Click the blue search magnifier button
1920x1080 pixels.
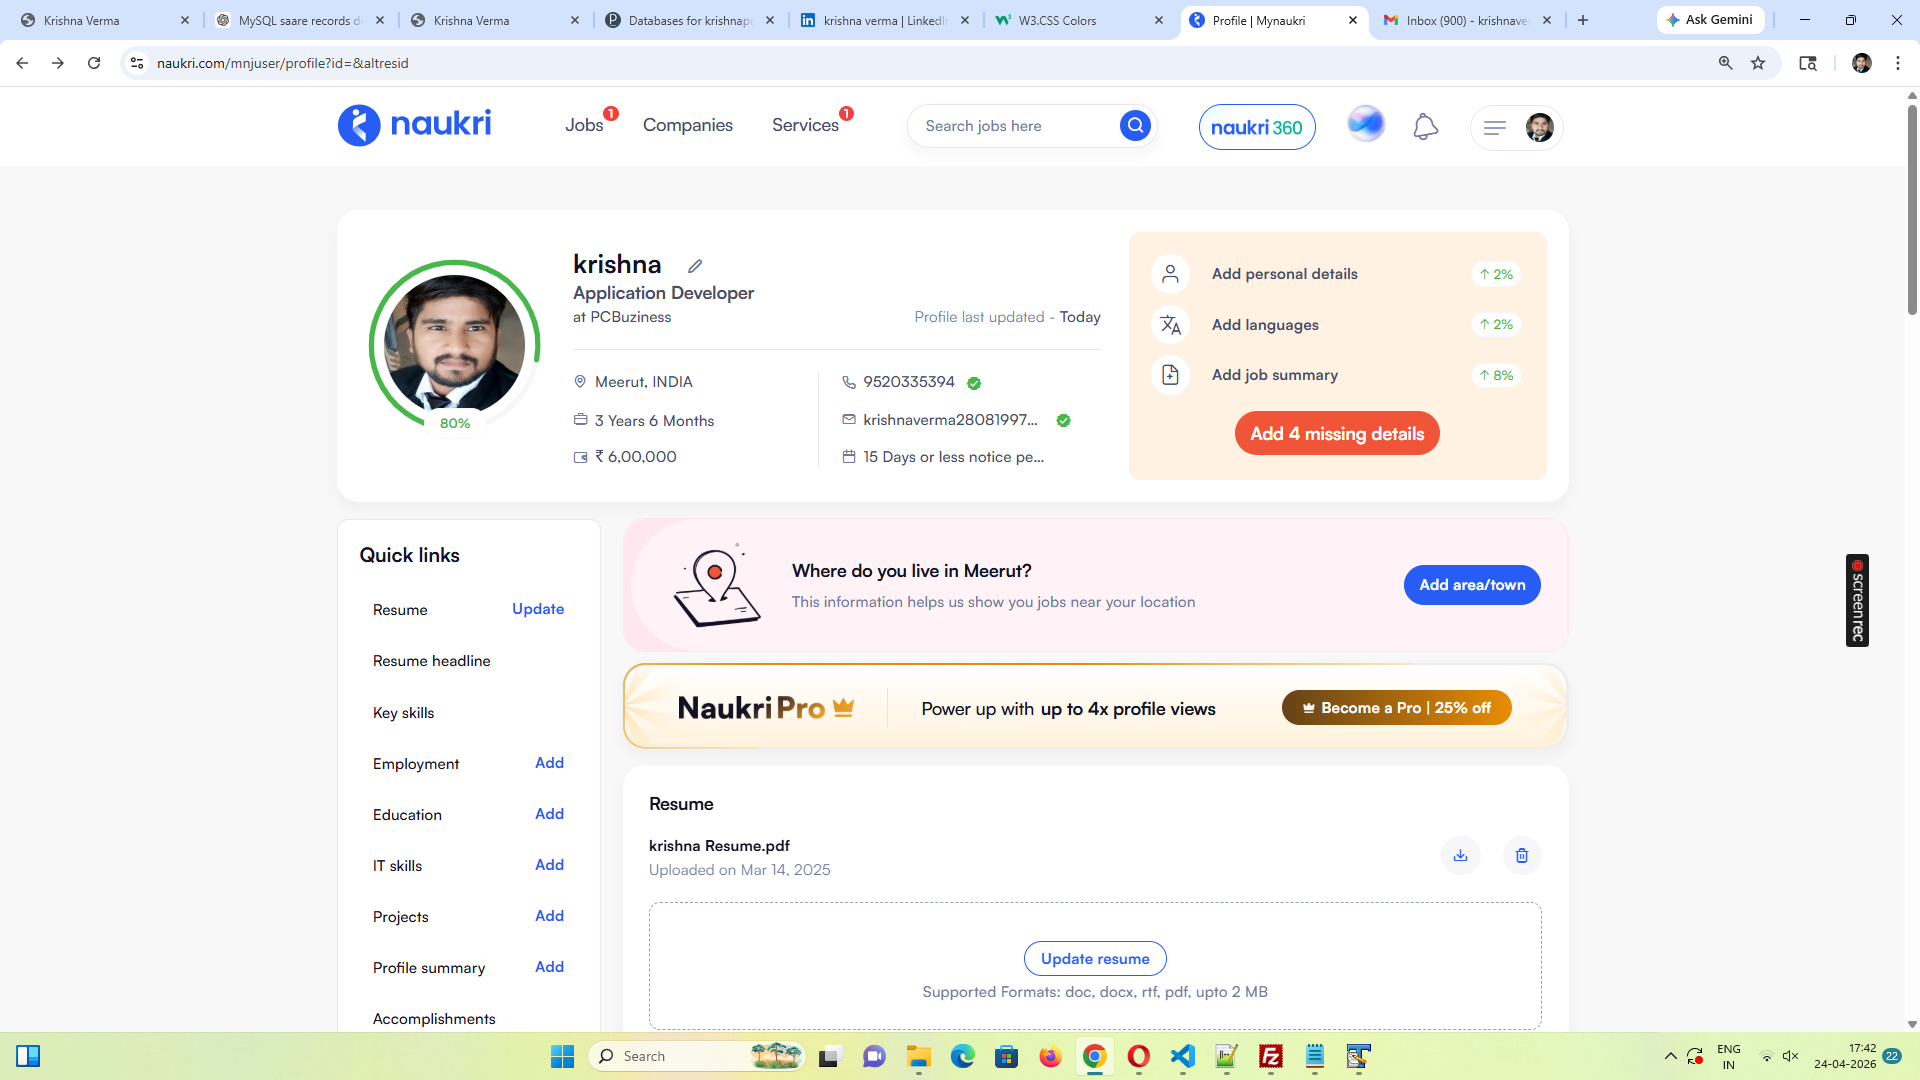[1135, 126]
